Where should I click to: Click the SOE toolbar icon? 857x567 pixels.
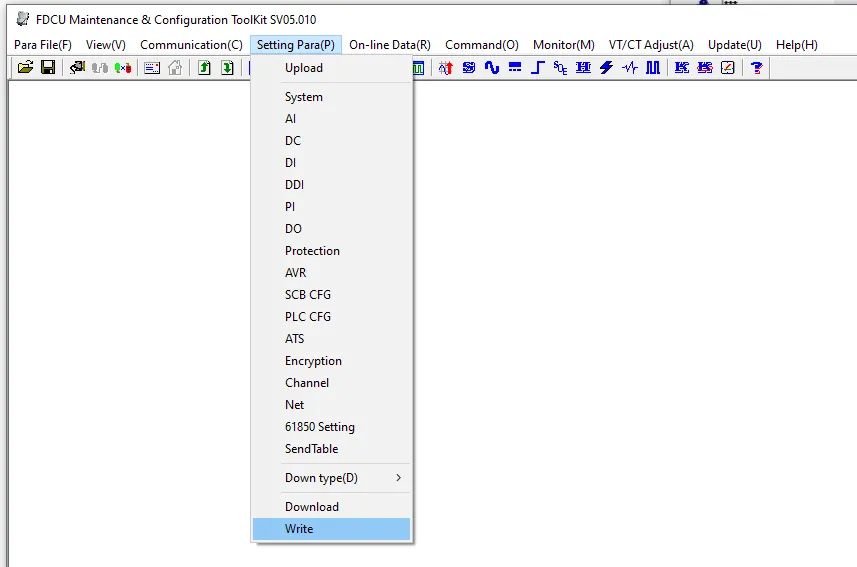560,68
